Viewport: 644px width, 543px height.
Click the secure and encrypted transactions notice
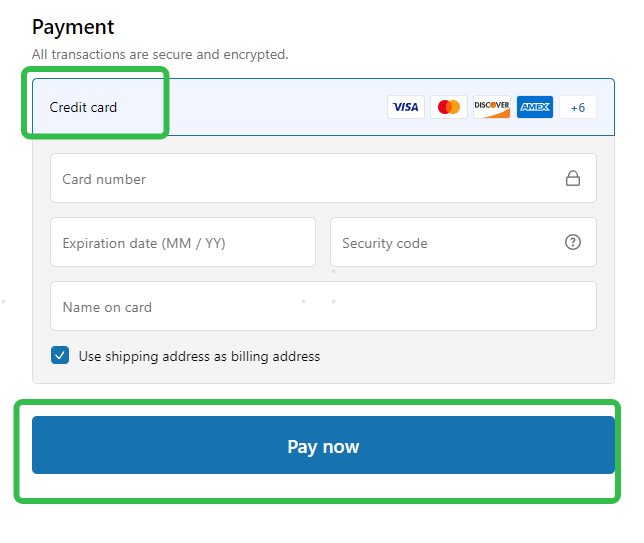point(160,54)
